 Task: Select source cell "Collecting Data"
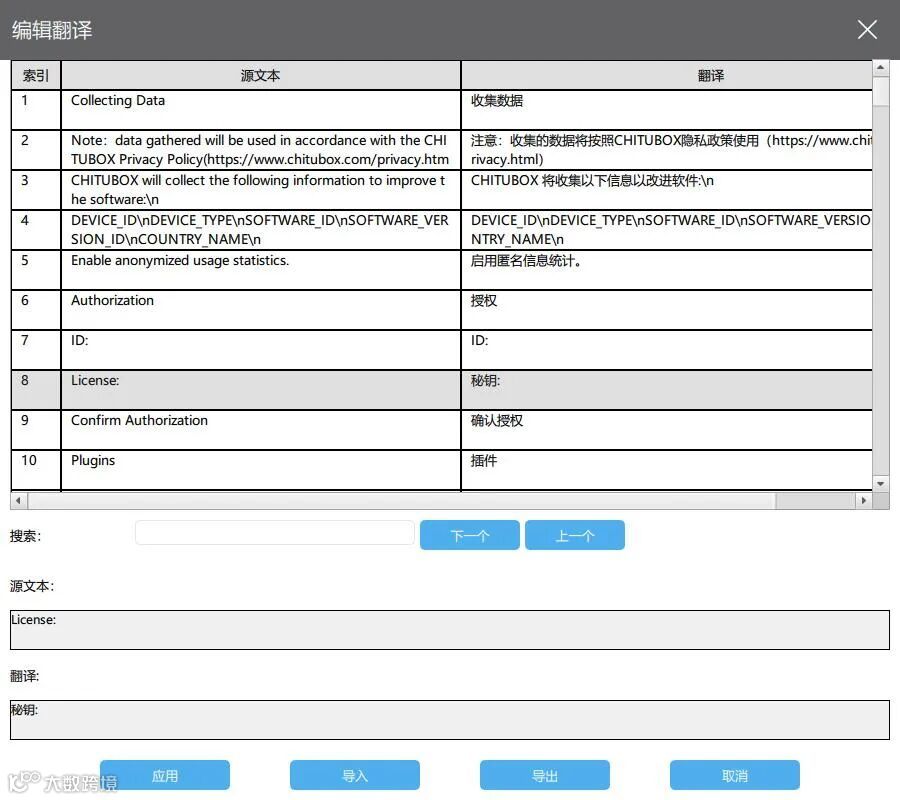[x=261, y=110]
